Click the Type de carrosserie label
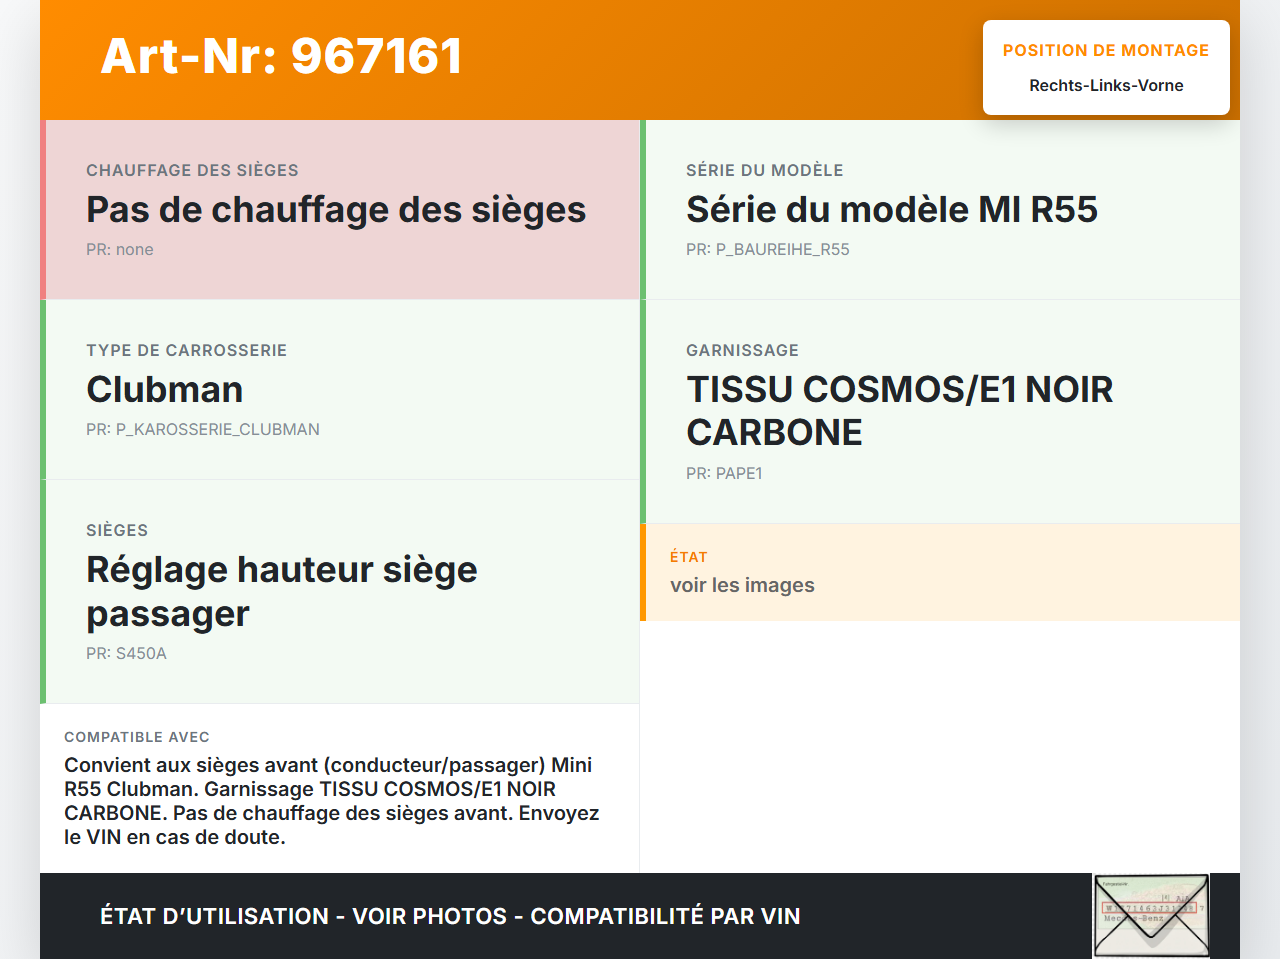This screenshot has height=959, width=1280. click(x=186, y=350)
